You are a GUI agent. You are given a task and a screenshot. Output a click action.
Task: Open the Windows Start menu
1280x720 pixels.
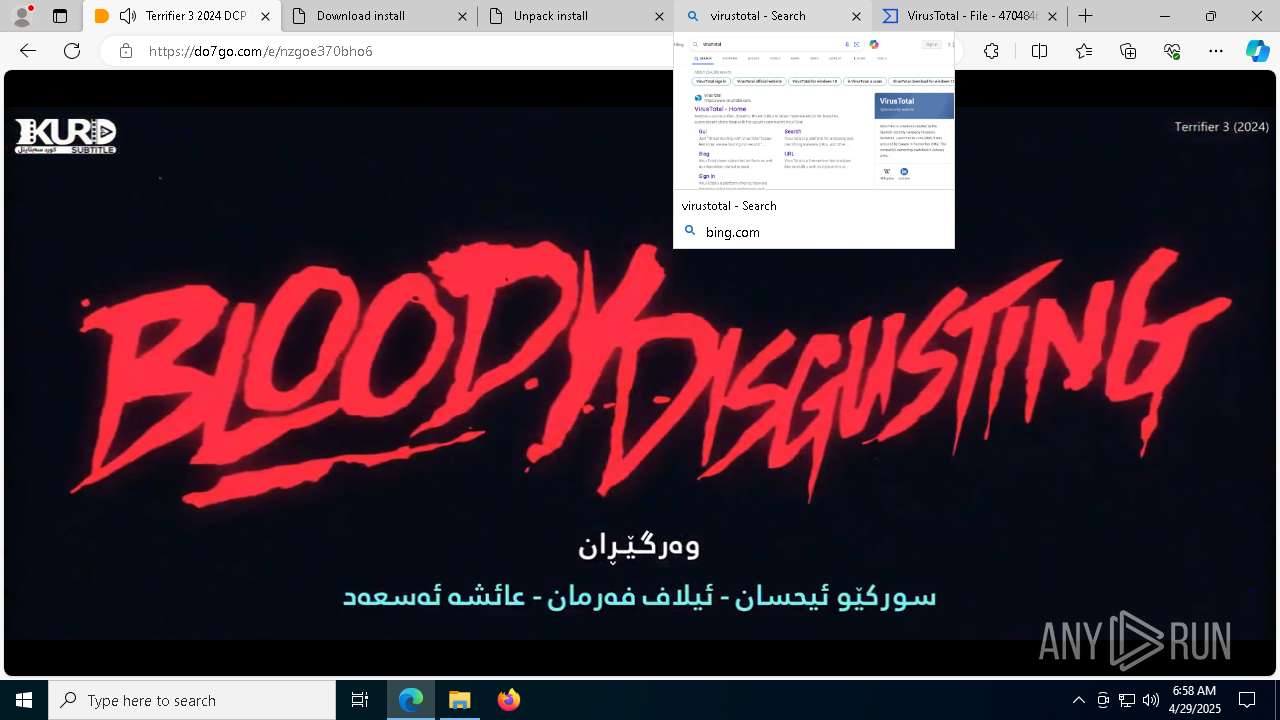tap(24, 700)
